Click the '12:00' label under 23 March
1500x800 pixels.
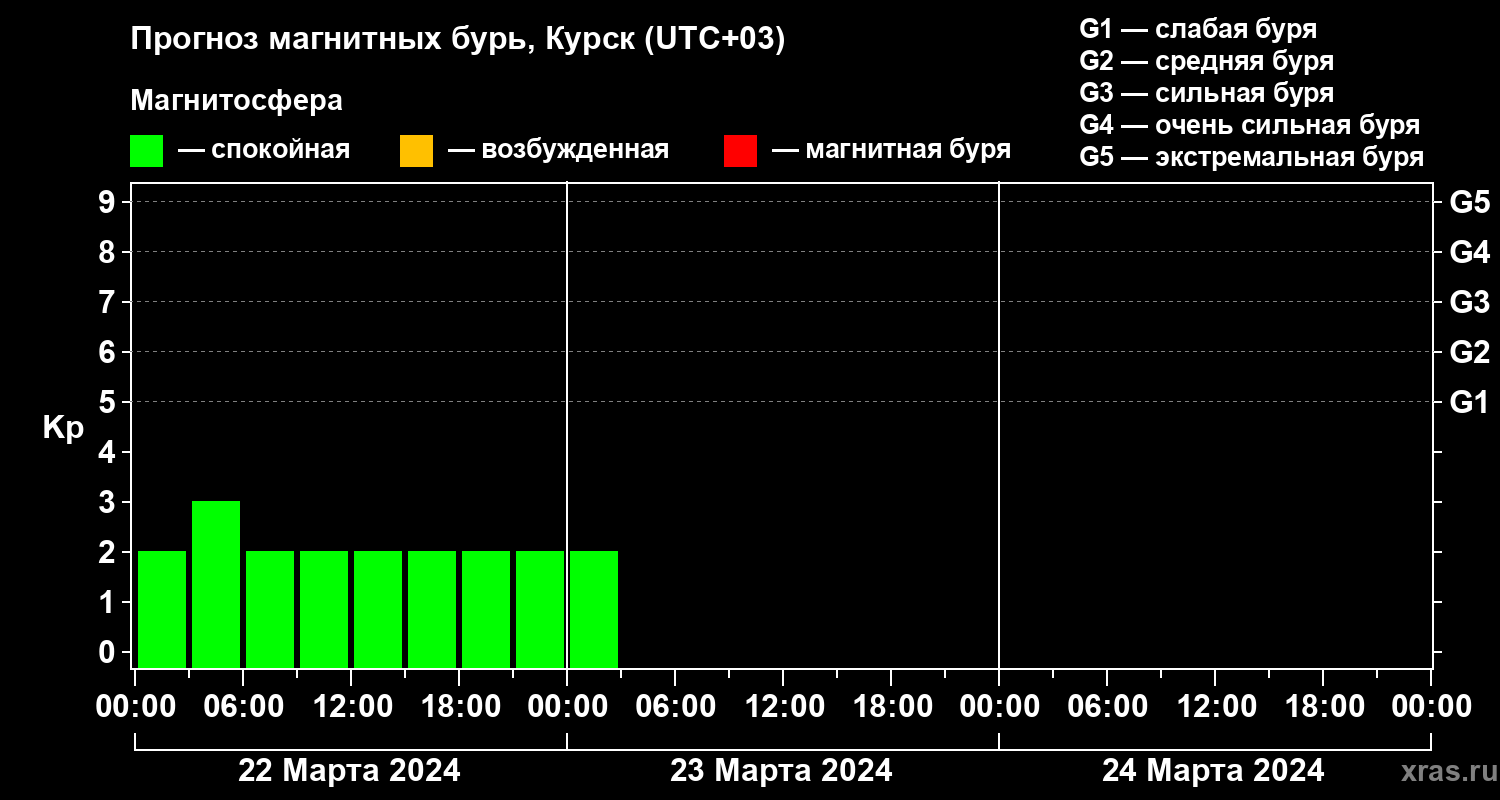783,706
